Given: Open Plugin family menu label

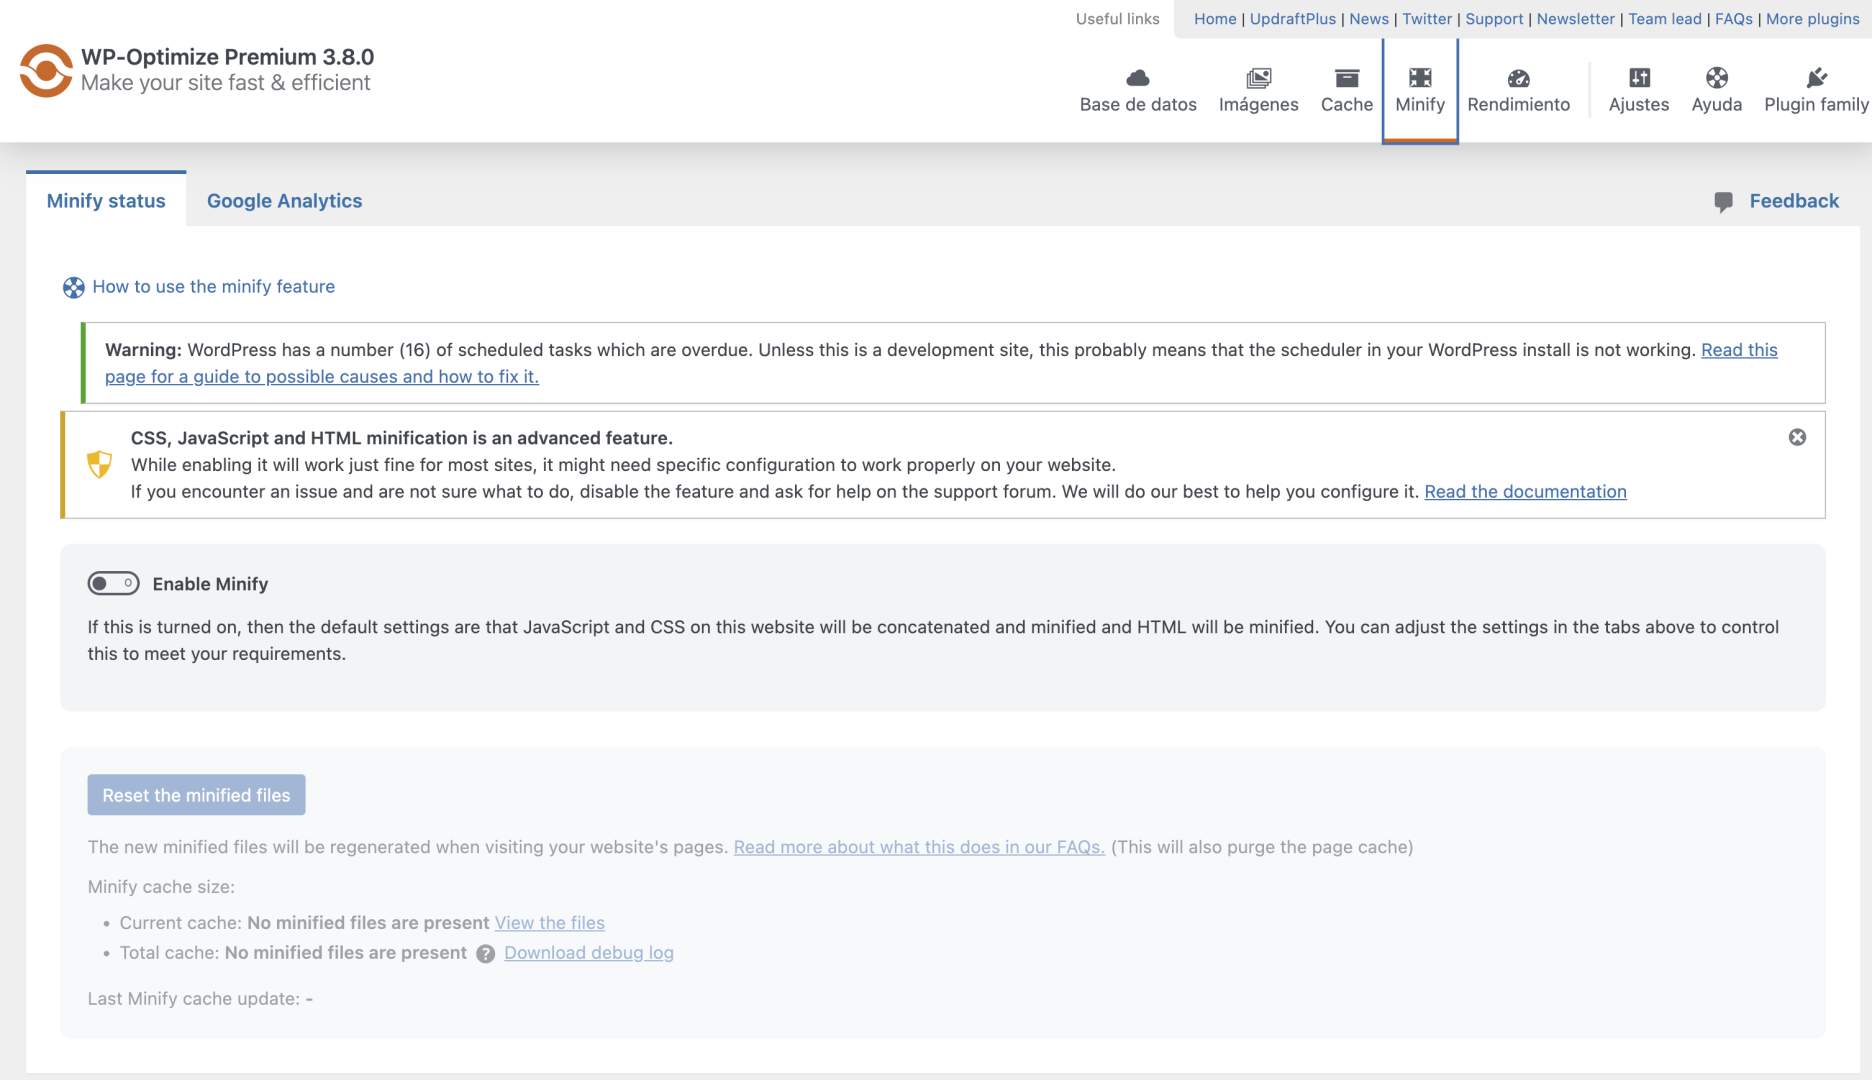Looking at the screenshot, I should (1817, 104).
